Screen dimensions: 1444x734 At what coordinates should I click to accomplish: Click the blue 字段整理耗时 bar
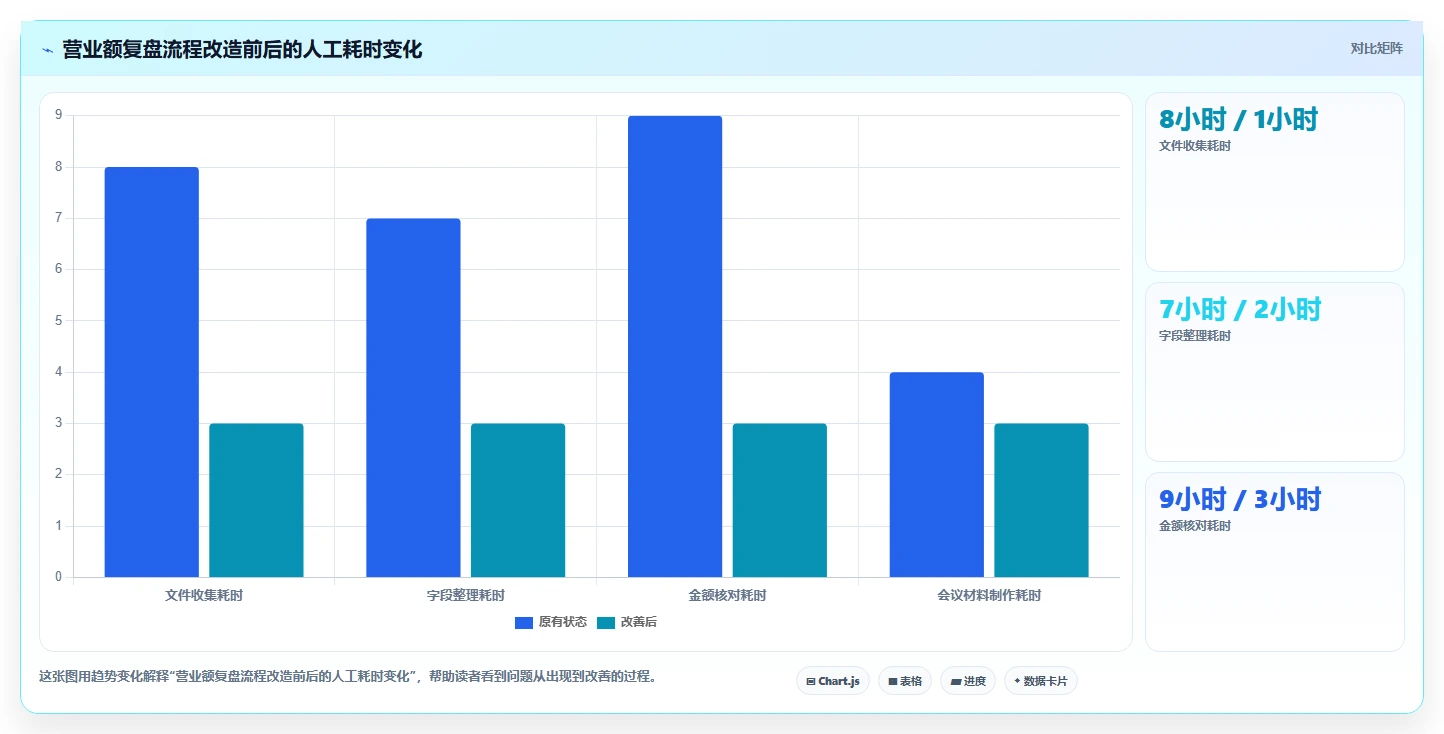coord(413,398)
